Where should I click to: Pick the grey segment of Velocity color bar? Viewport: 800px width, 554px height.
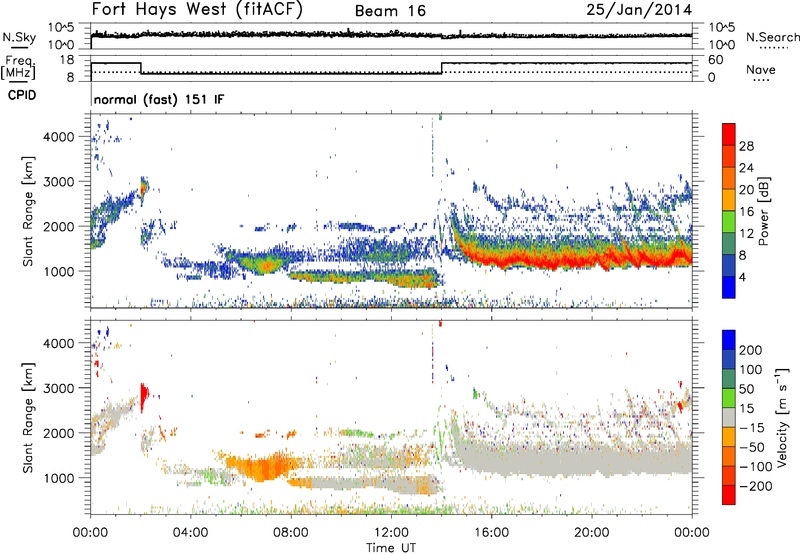(729, 417)
